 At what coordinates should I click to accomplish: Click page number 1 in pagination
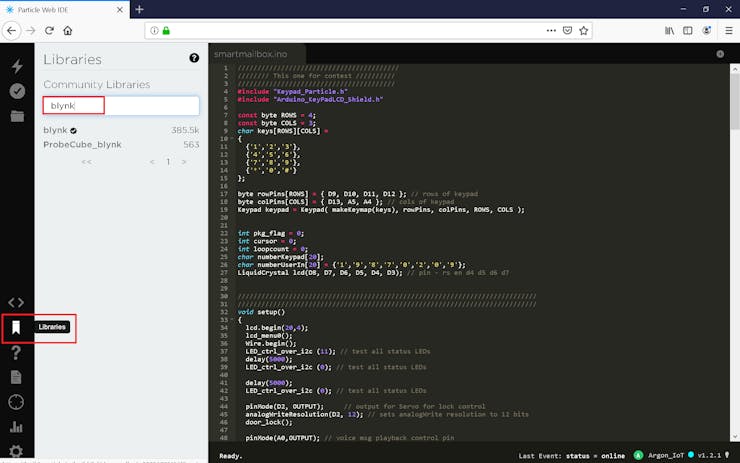coord(168,162)
